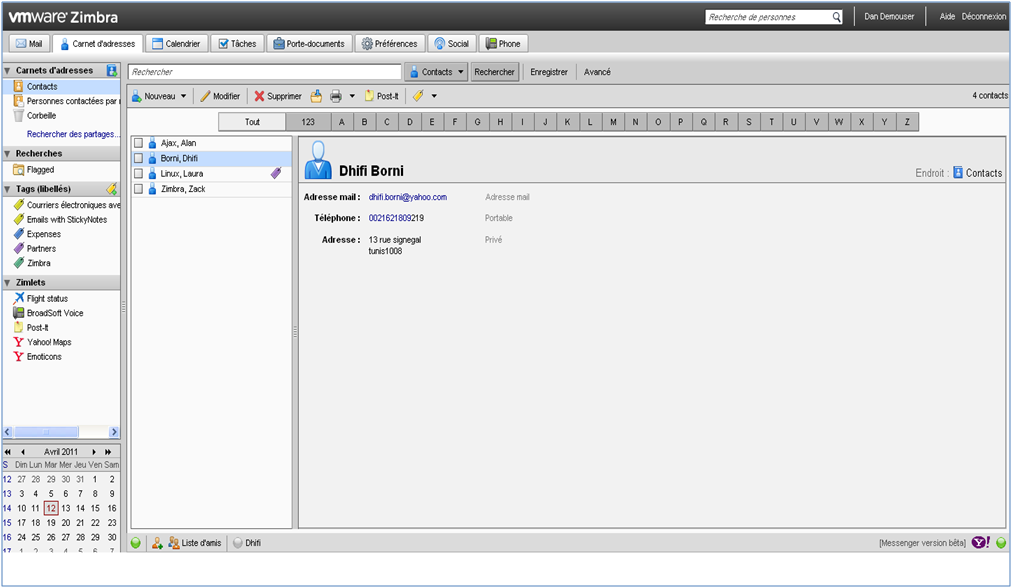
Task: Open the Nouveau dropdown arrow
Action: [183, 96]
